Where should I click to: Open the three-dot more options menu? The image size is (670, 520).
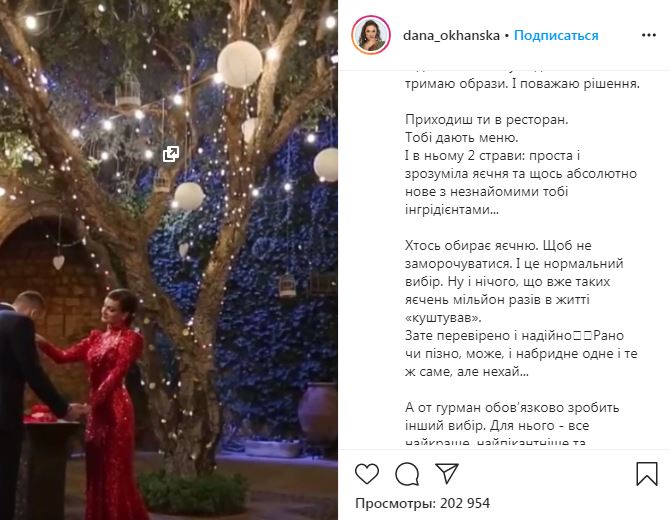click(x=649, y=35)
